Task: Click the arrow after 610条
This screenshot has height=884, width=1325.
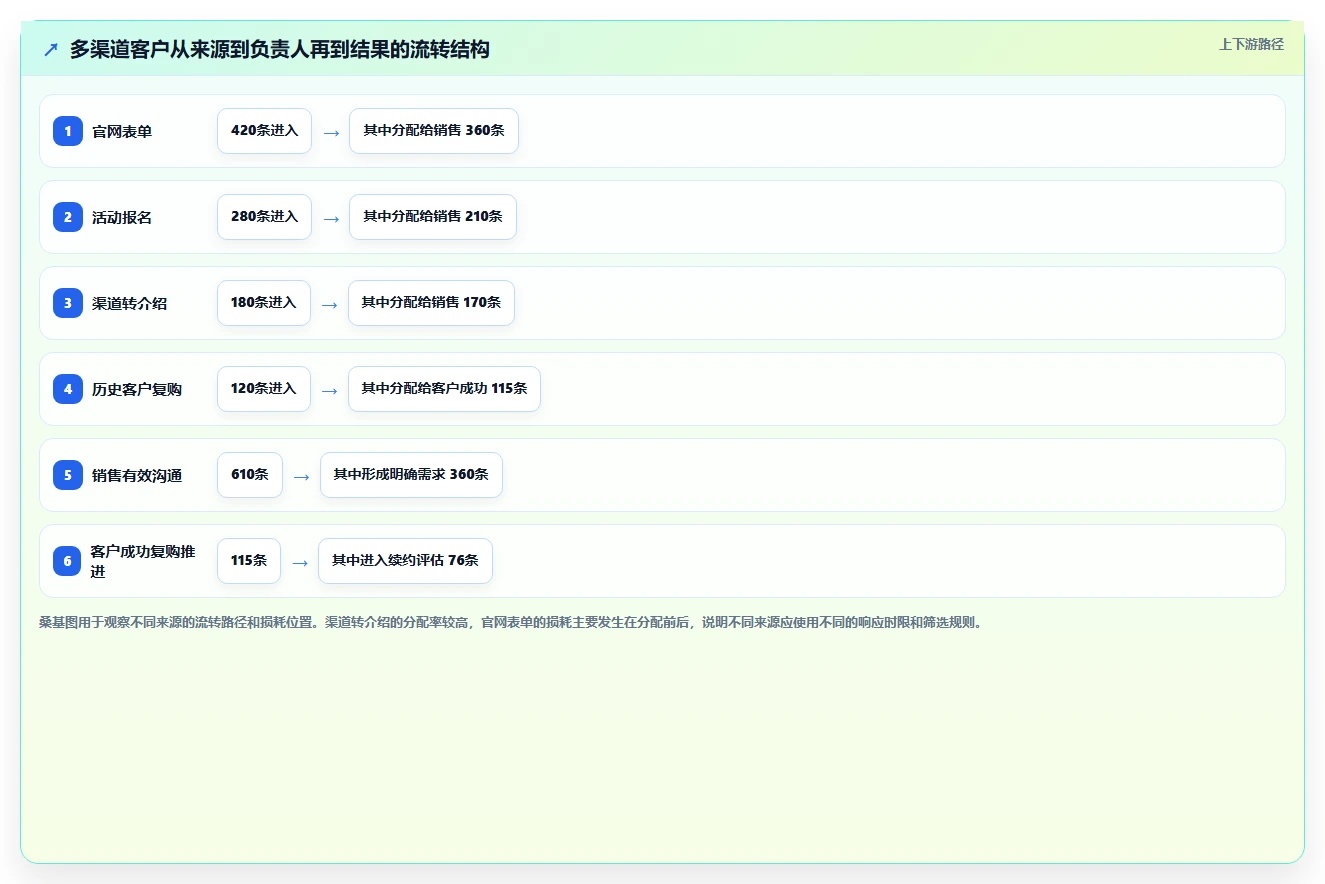Action: tap(302, 476)
